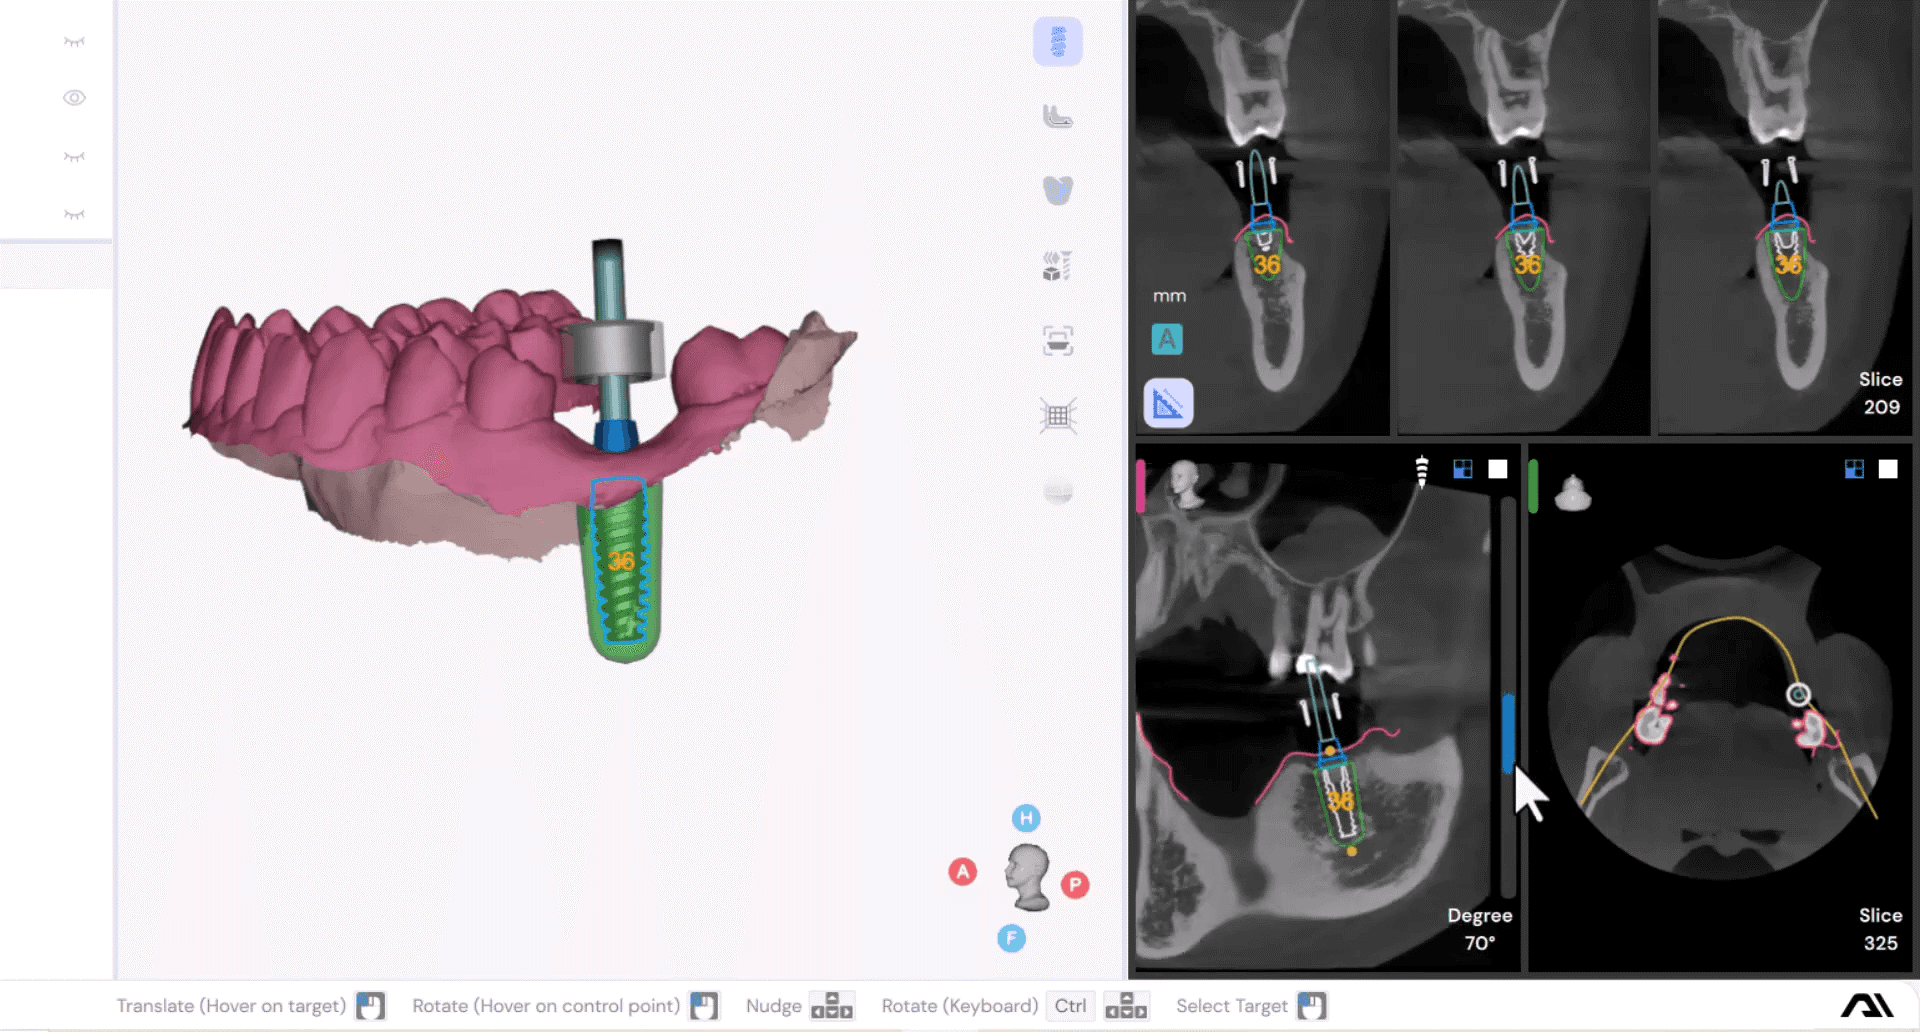
Task: Click the red 'A' anterior orientation marker
Action: pyautogui.click(x=962, y=871)
